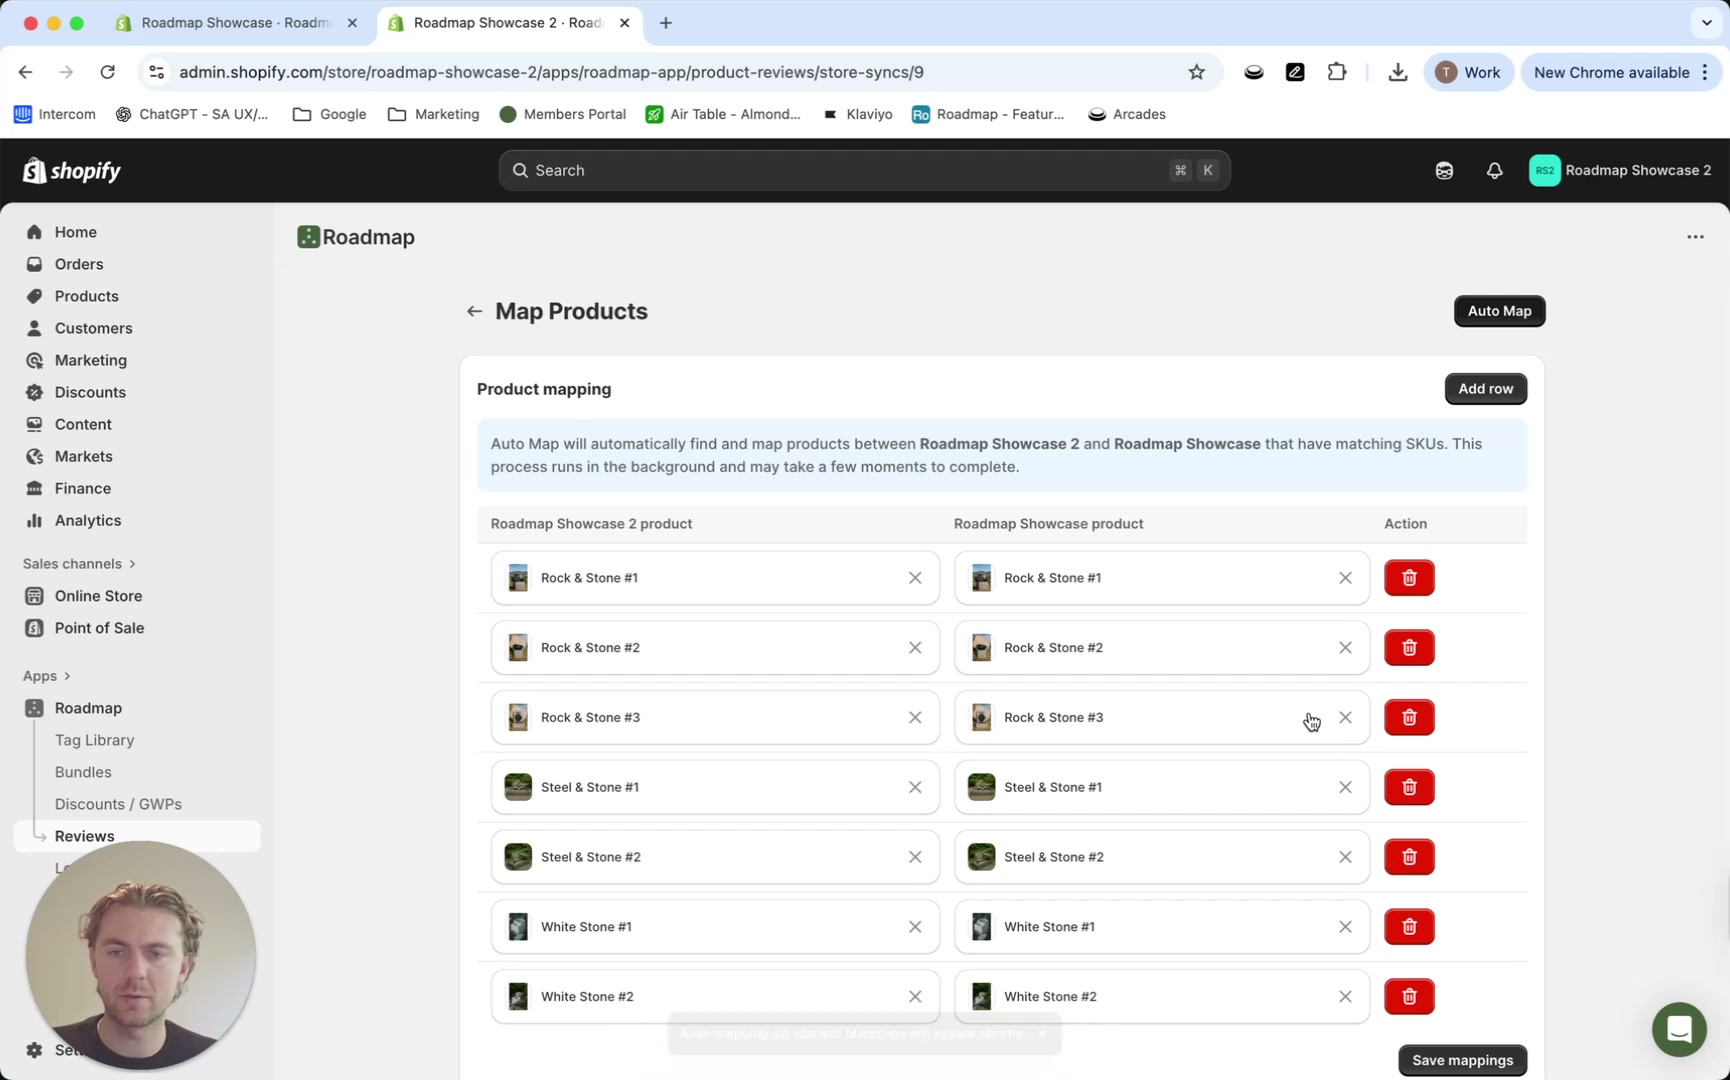Screen dimensions: 1730x1080
Task: Open the Chrome downloads icon
Action: (1397, 71)
